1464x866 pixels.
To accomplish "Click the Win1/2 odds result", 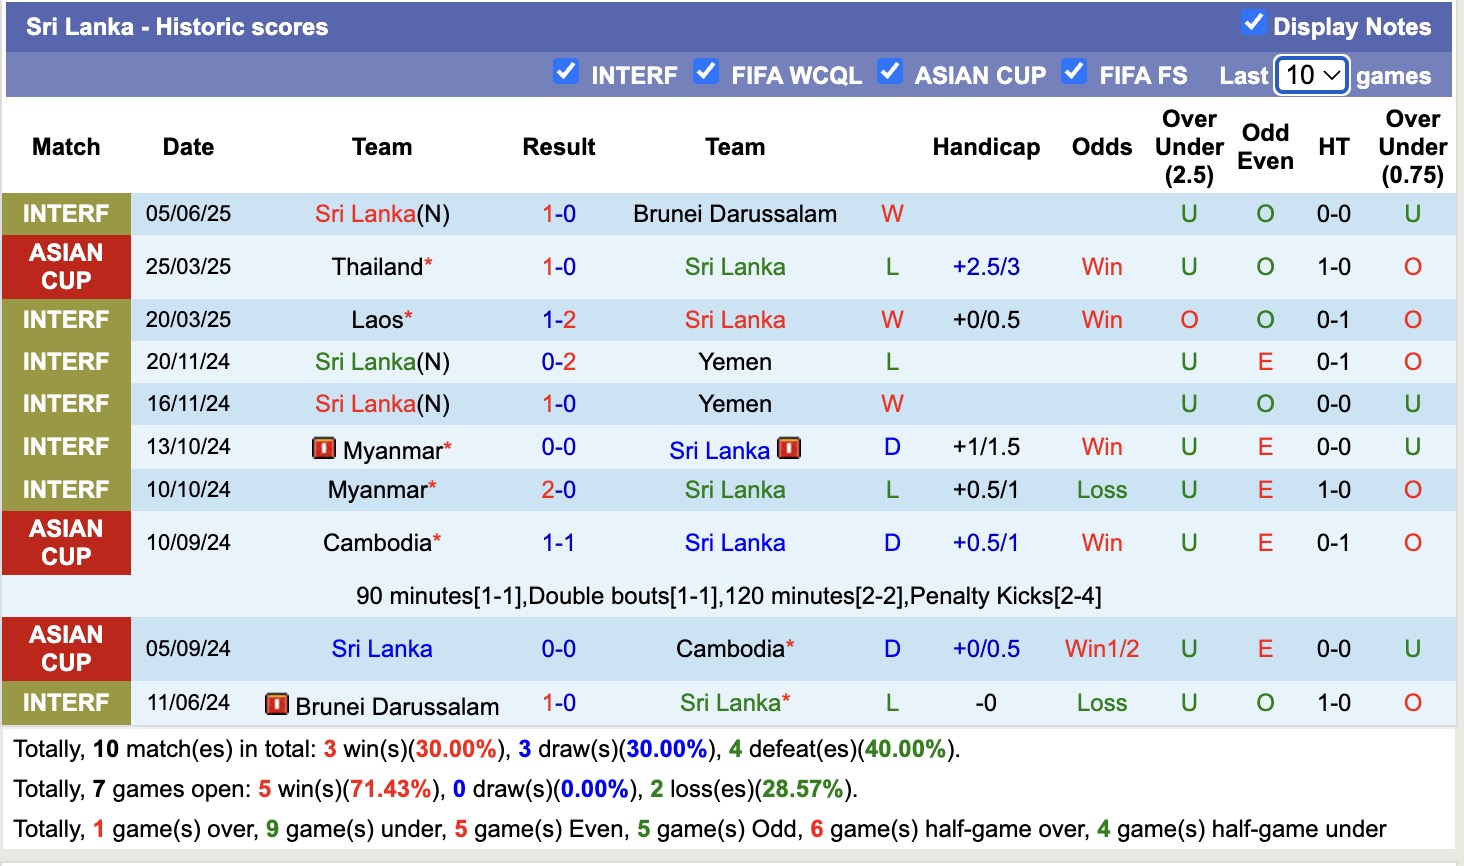I will click(1102, 649).
